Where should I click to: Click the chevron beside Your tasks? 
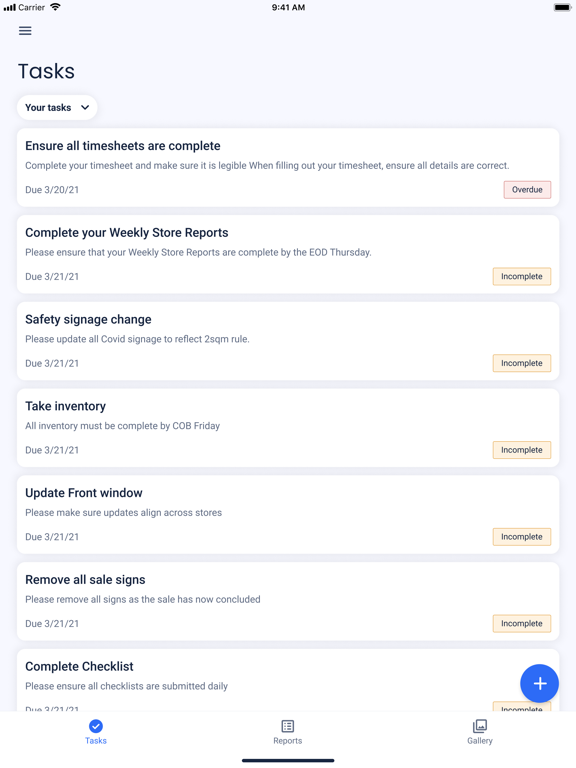(x=85, y=107)
